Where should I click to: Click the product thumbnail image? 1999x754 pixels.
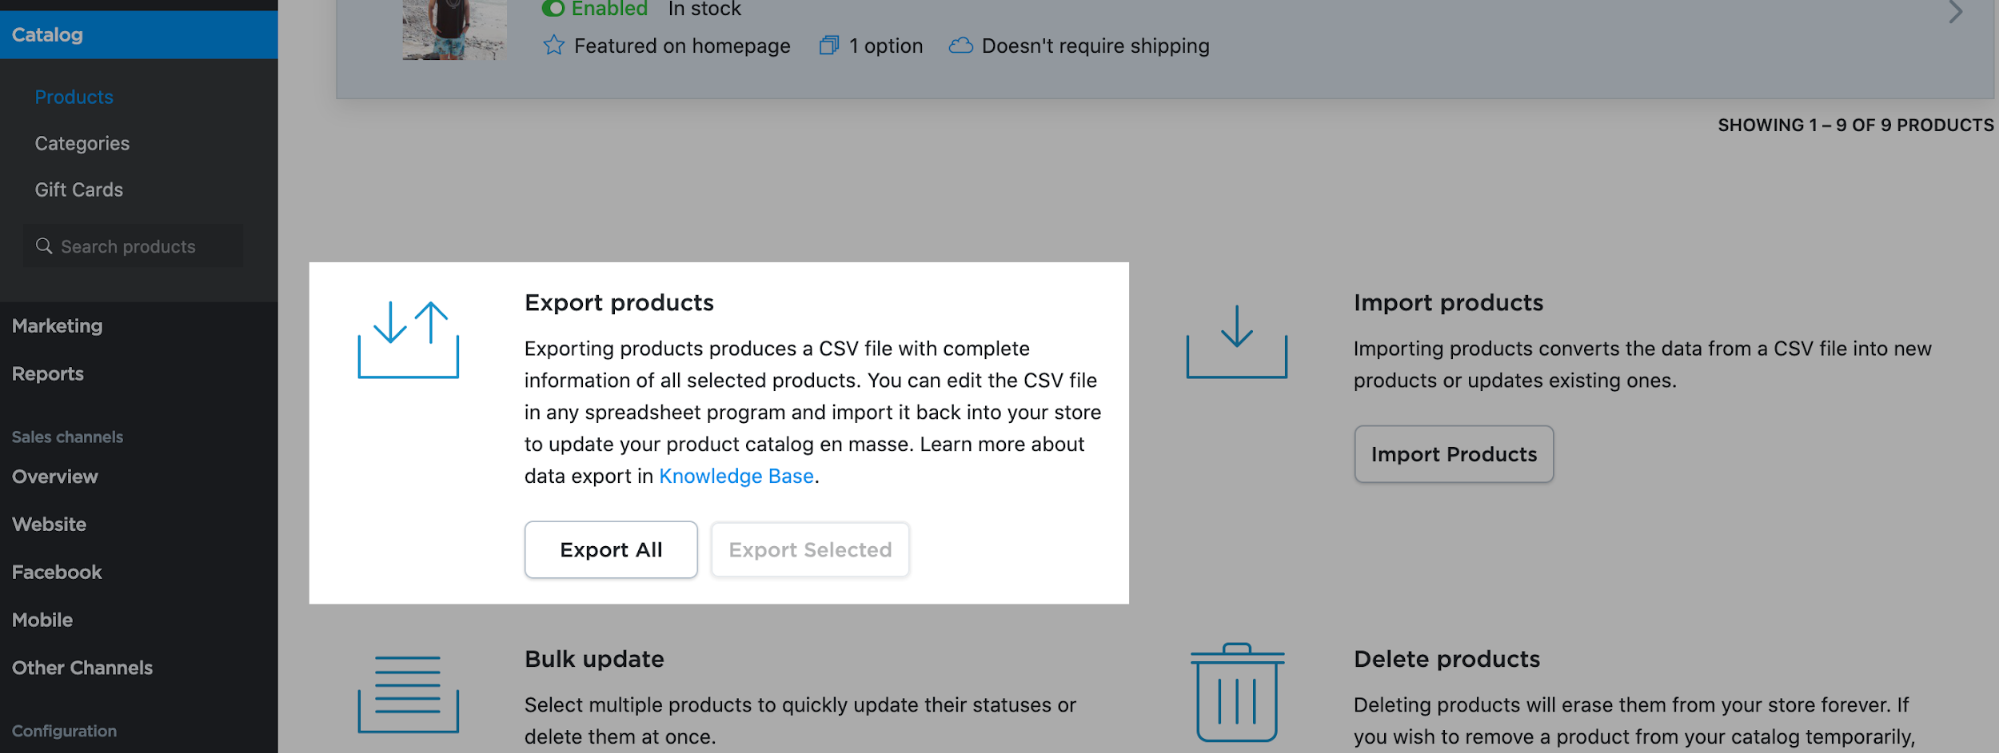pos(454,28)
